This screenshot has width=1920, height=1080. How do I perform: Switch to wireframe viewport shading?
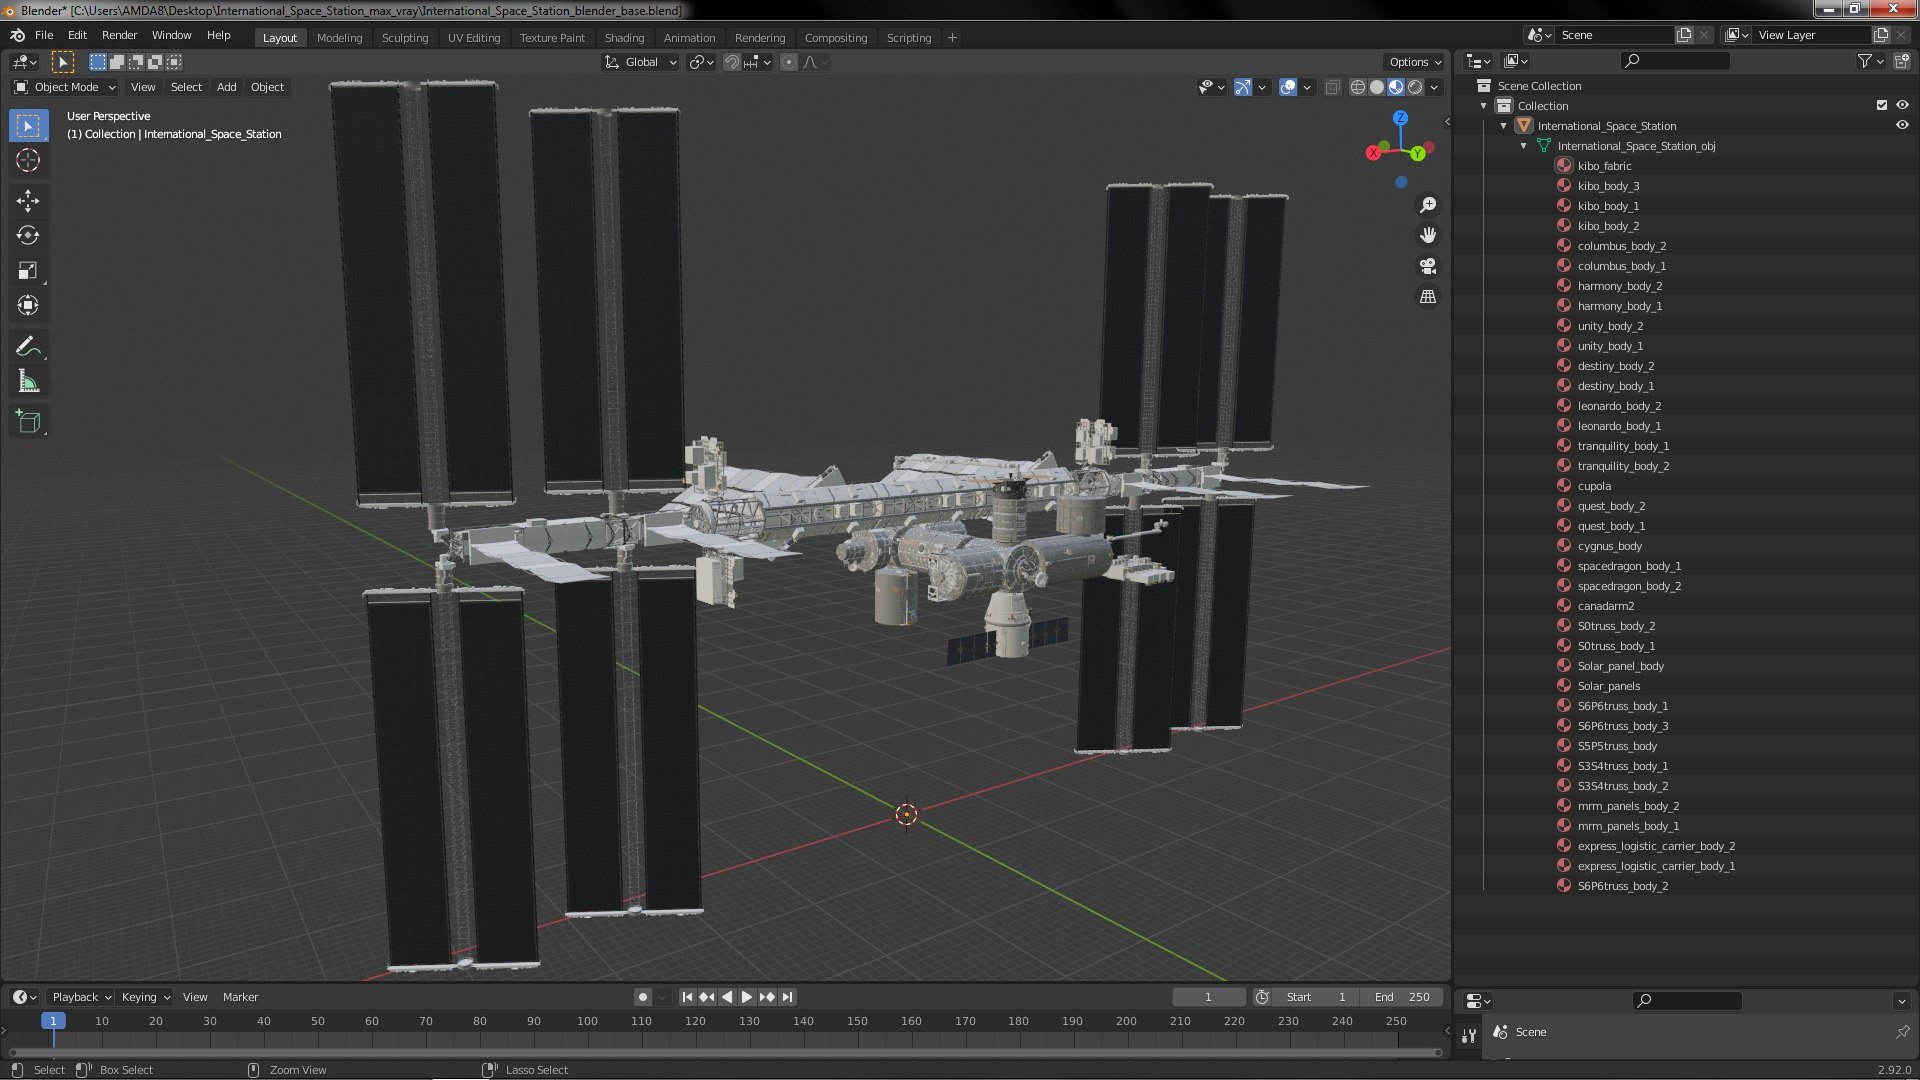[x=1358, y=87]
